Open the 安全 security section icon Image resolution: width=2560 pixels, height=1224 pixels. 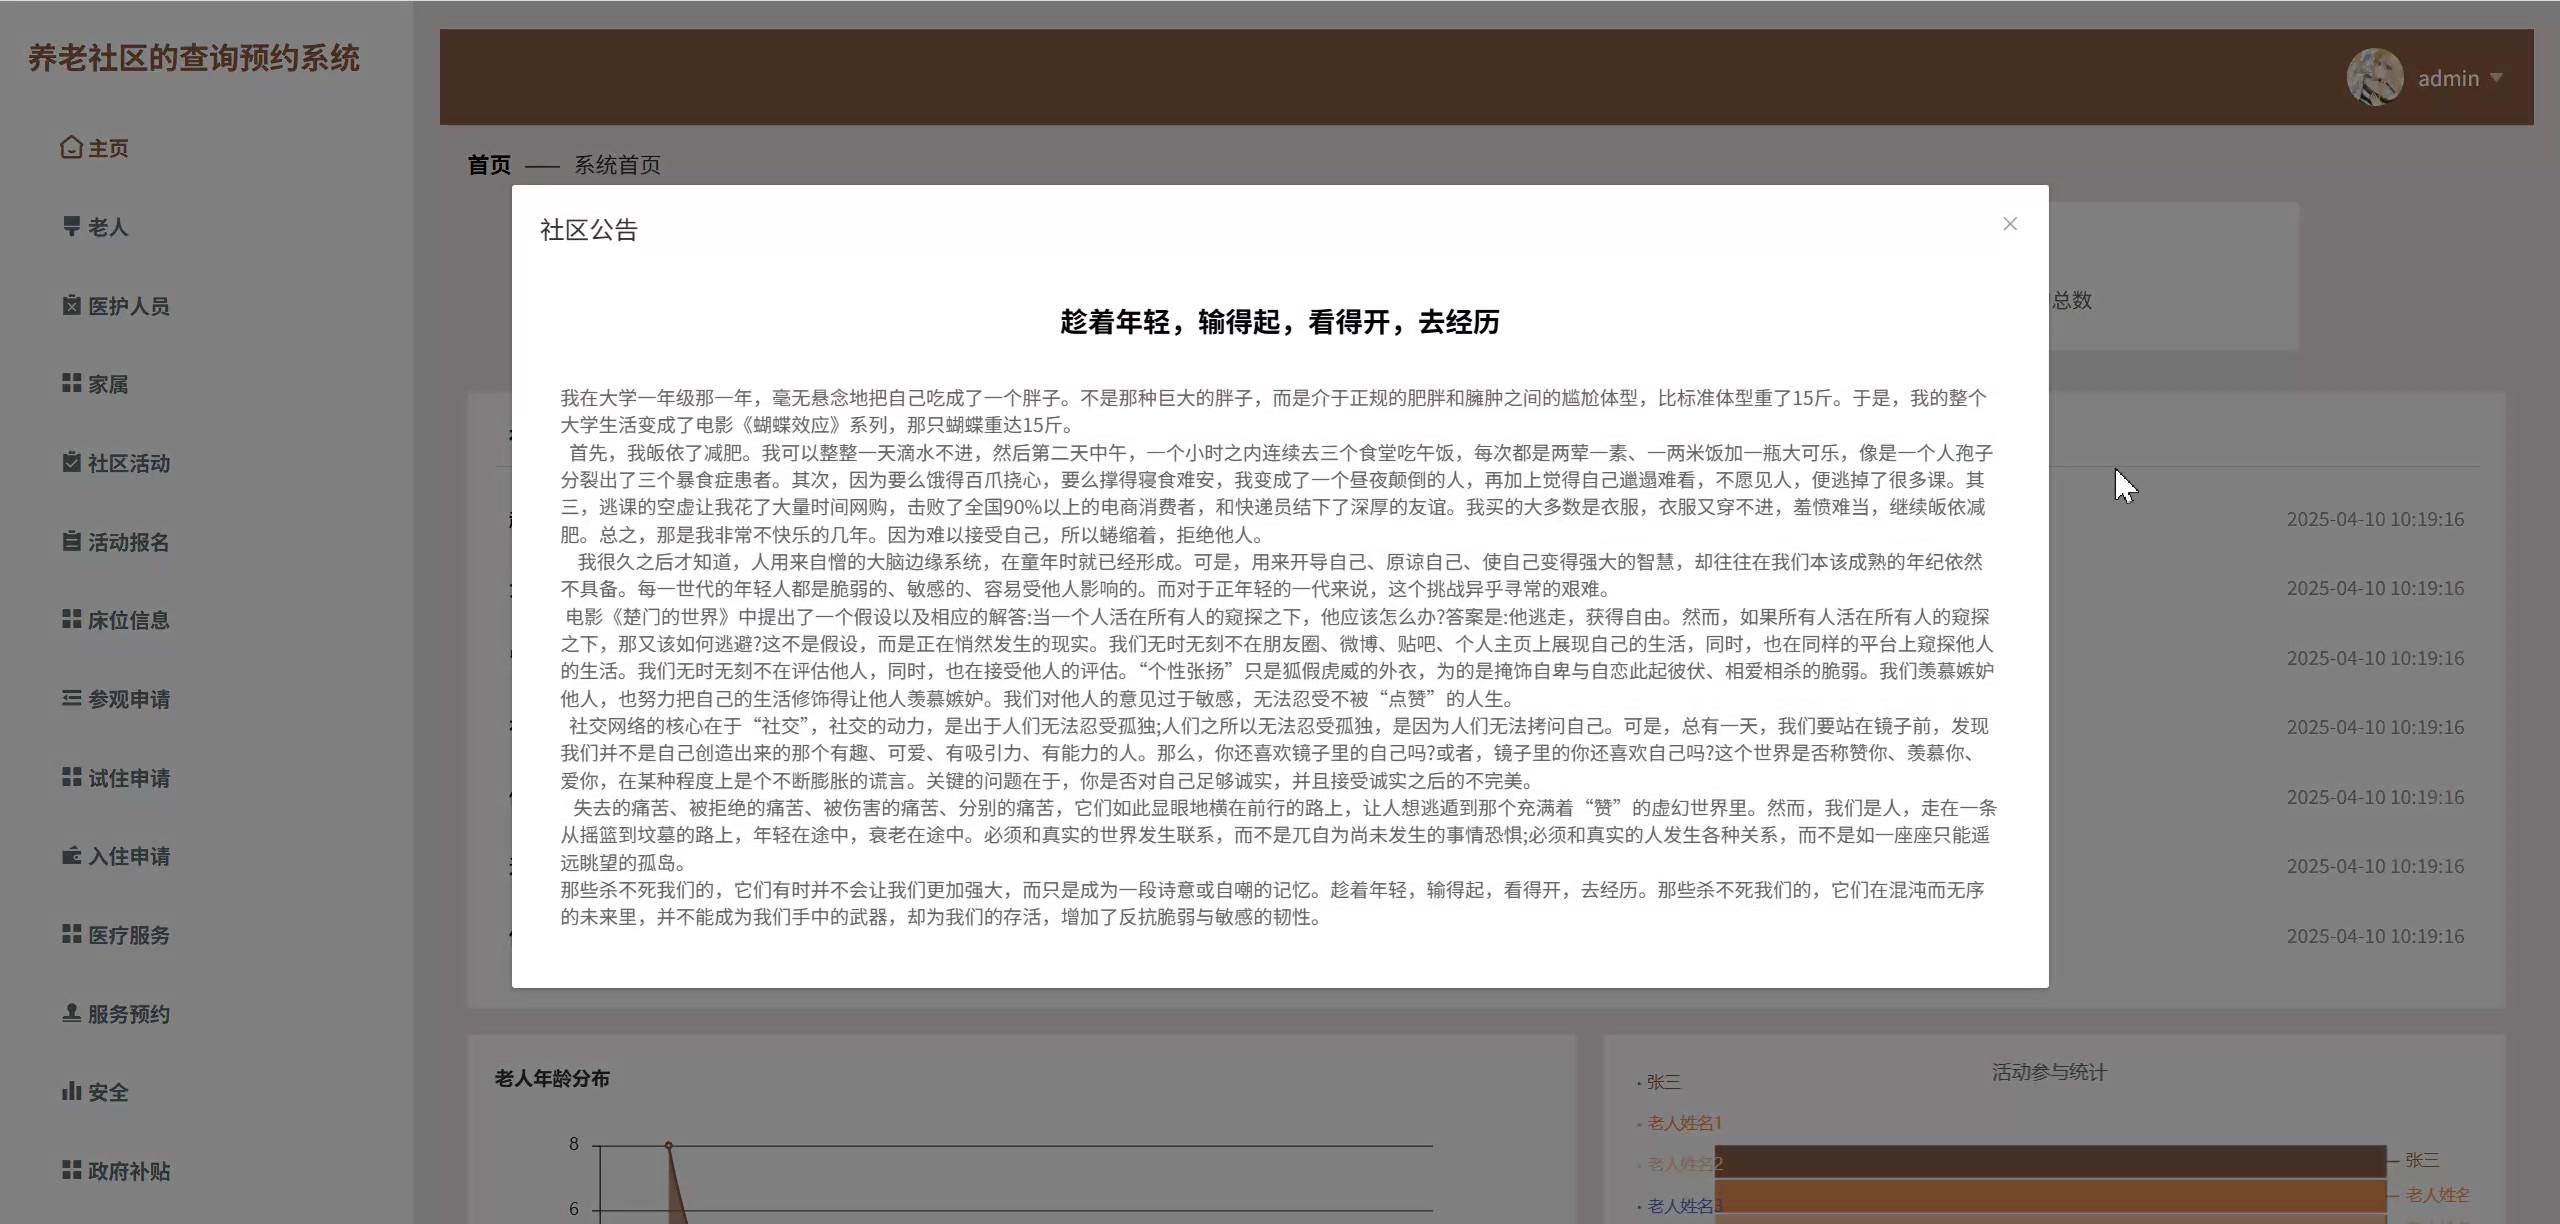pyautogui.click(x=70, y=1092)
